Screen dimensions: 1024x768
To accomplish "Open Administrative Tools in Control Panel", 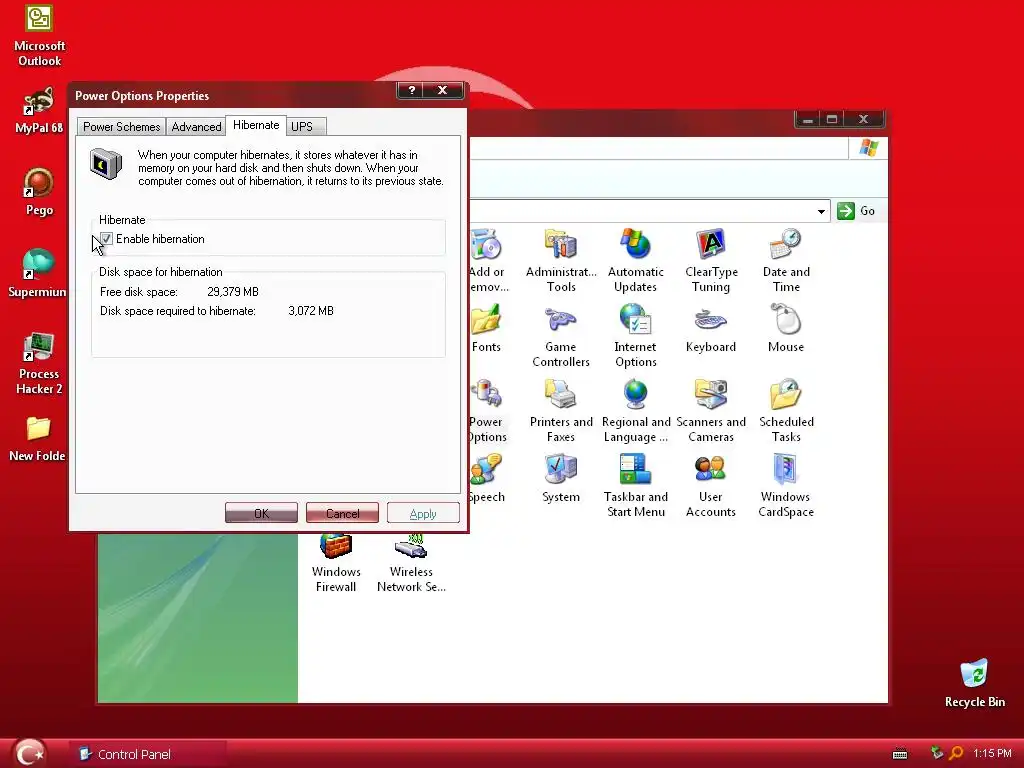I will [561, 260].
